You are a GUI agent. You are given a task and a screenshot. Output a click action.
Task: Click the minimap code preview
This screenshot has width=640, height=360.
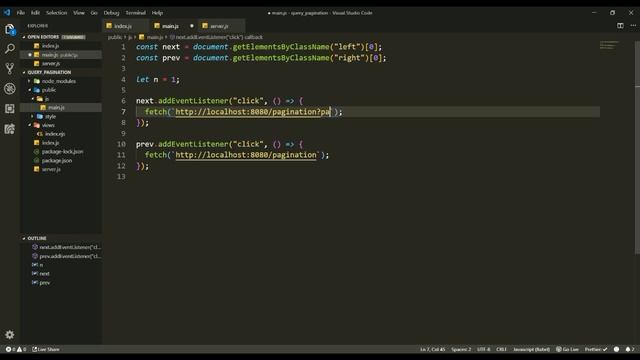point(609,45)
